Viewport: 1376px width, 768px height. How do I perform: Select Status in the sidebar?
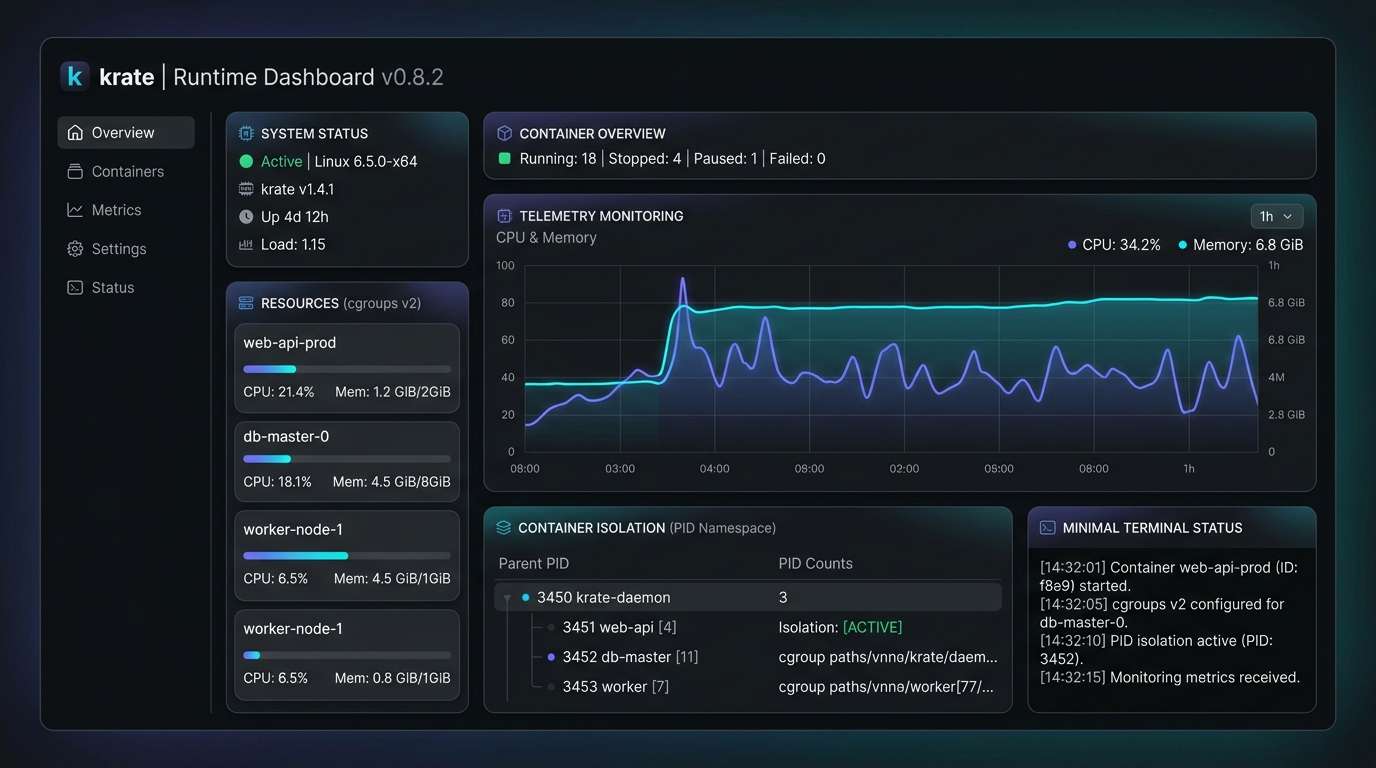pyautogui.click(x=126, y=288)
